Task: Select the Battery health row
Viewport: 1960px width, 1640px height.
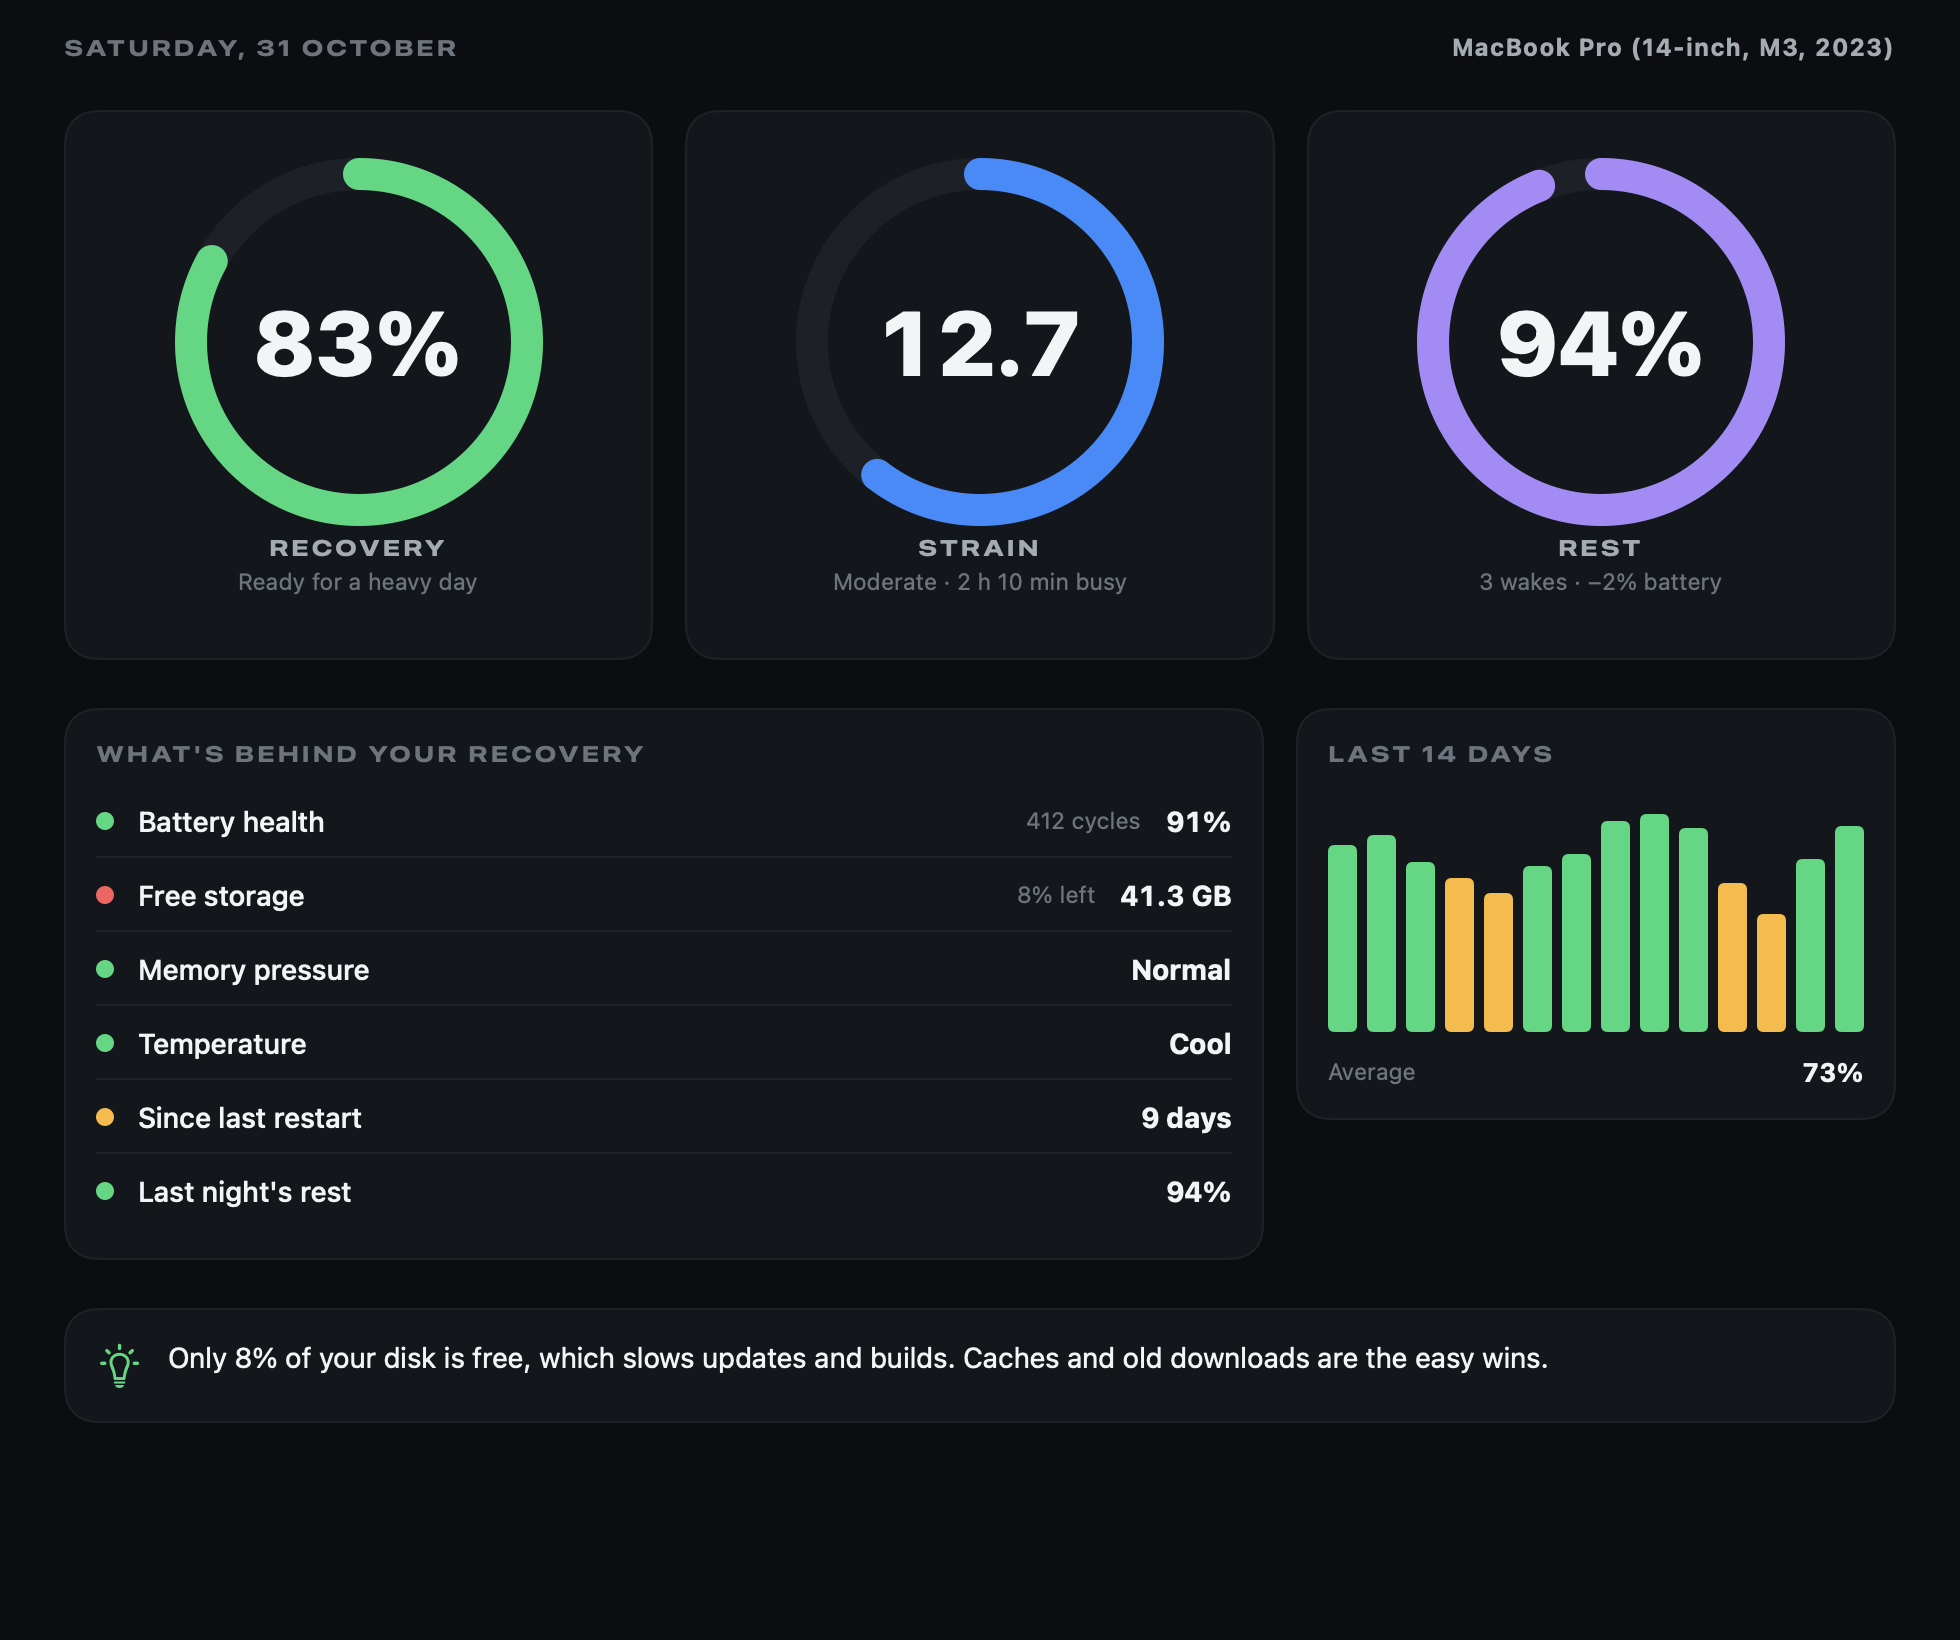Action: 664,821
